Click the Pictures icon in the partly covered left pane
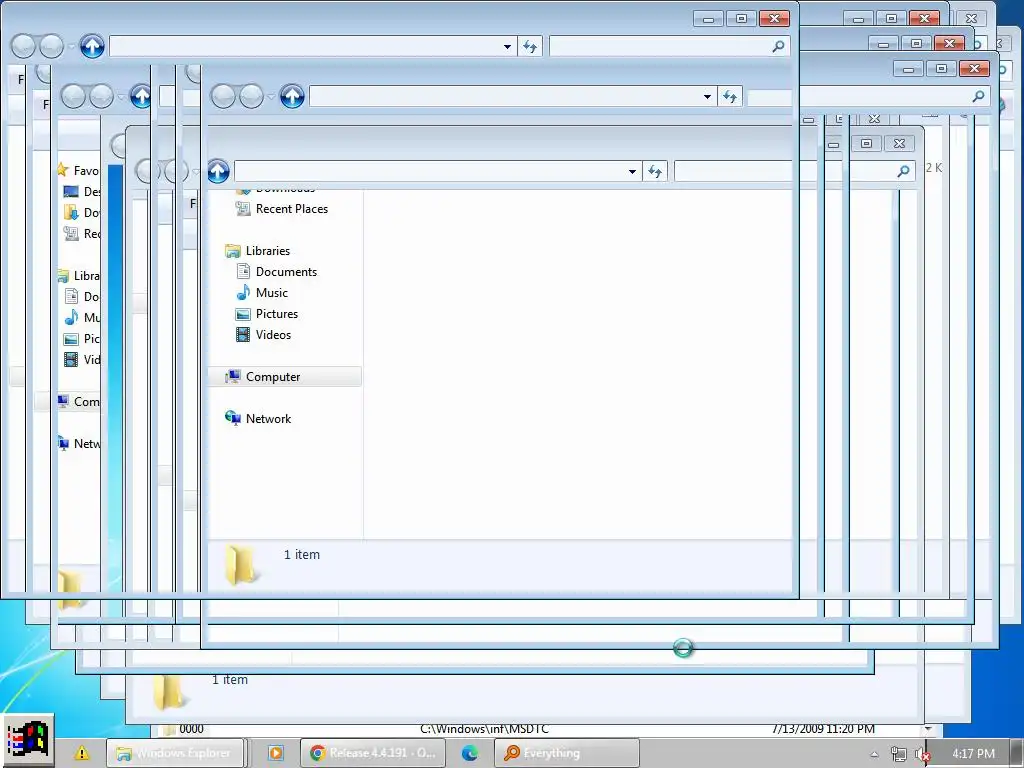Screen dimensions: 1024x768 (x=71, y=338)
